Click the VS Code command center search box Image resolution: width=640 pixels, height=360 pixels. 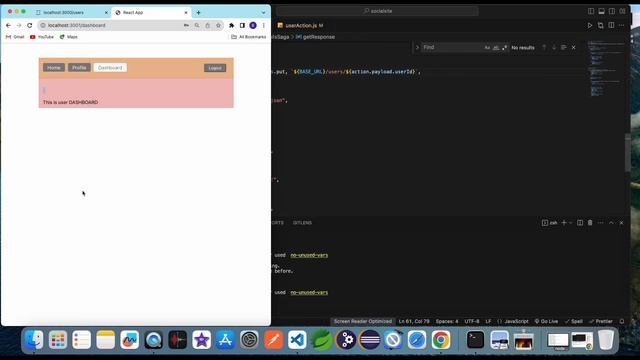(378, 11)
